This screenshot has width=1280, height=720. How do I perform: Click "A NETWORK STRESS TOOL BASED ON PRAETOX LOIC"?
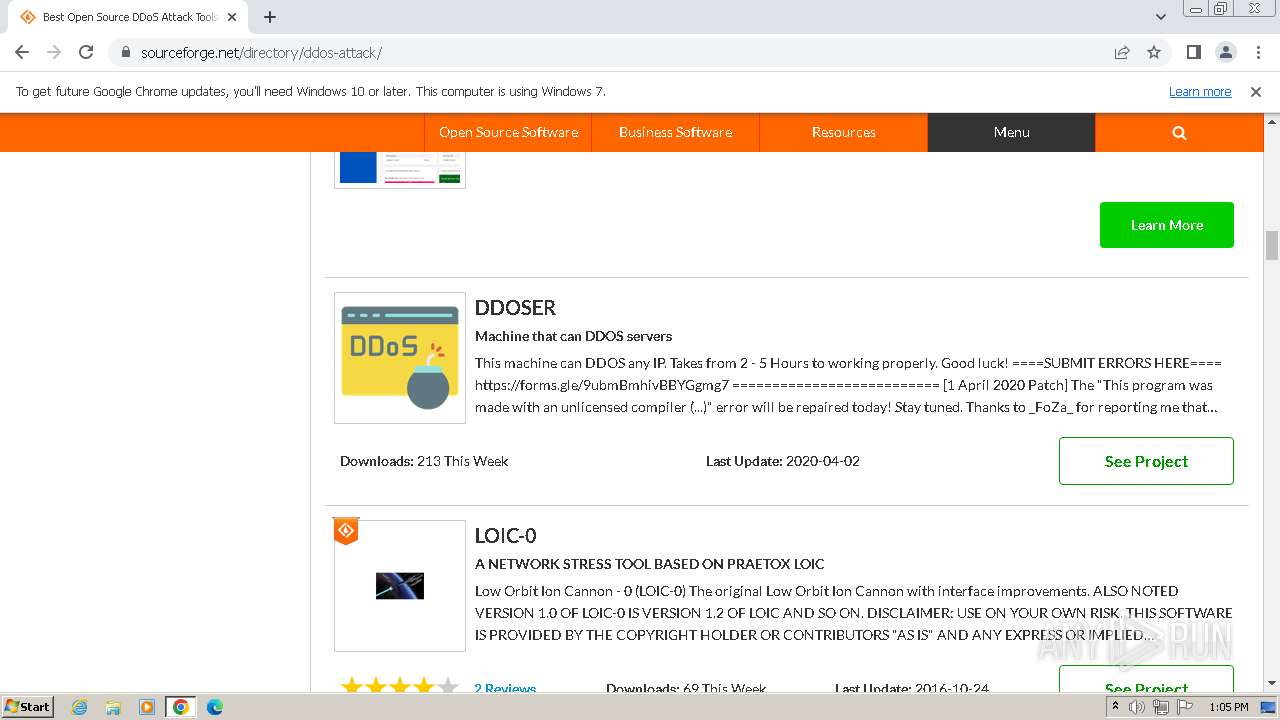(650, 564)
